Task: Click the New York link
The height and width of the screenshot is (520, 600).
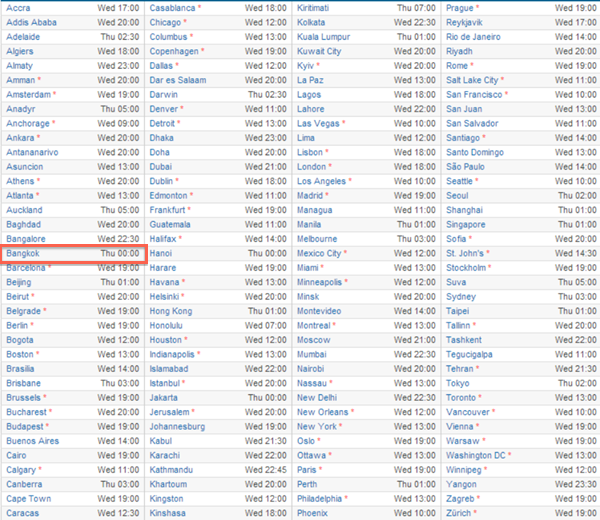Action: (316, 426)
